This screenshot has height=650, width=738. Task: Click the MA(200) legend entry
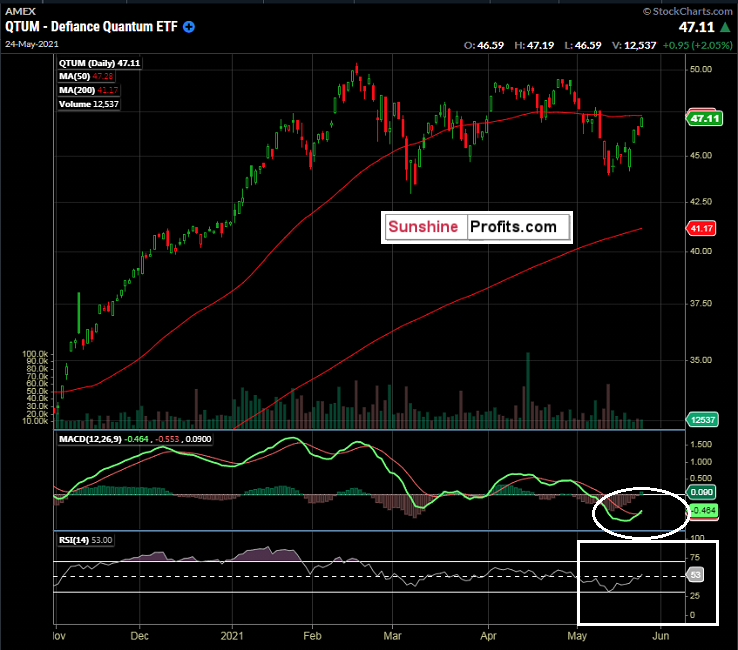click(x=88, y=90)
